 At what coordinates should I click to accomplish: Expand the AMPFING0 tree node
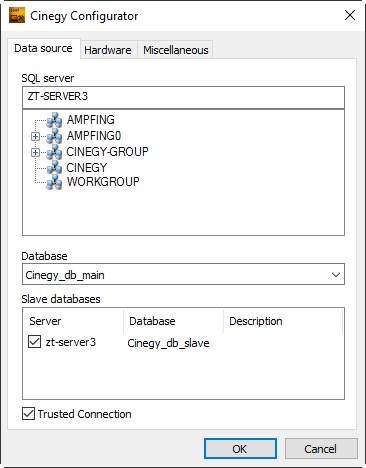[x=35, y=136]
